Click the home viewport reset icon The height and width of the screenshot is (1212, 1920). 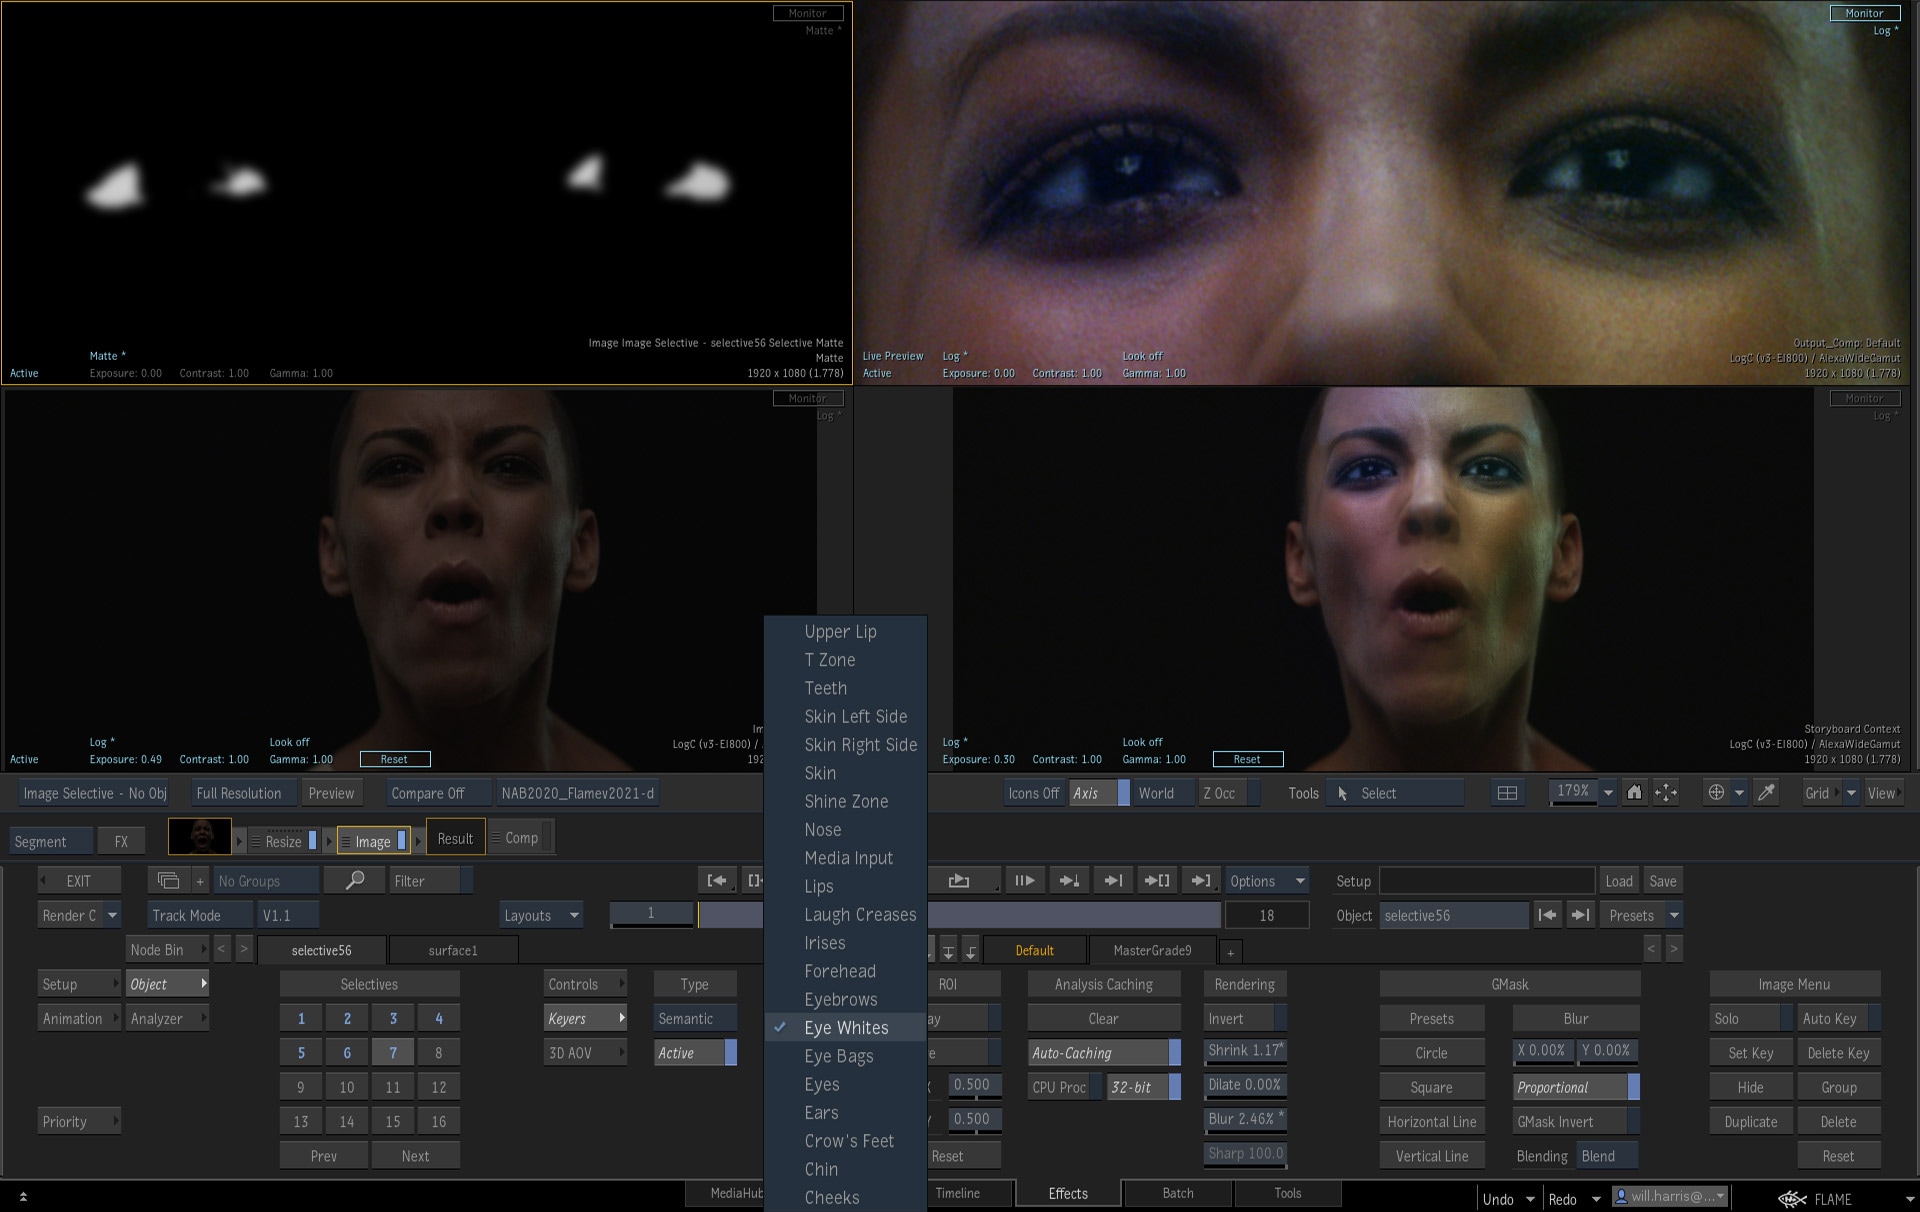(x=1634, y=793)
